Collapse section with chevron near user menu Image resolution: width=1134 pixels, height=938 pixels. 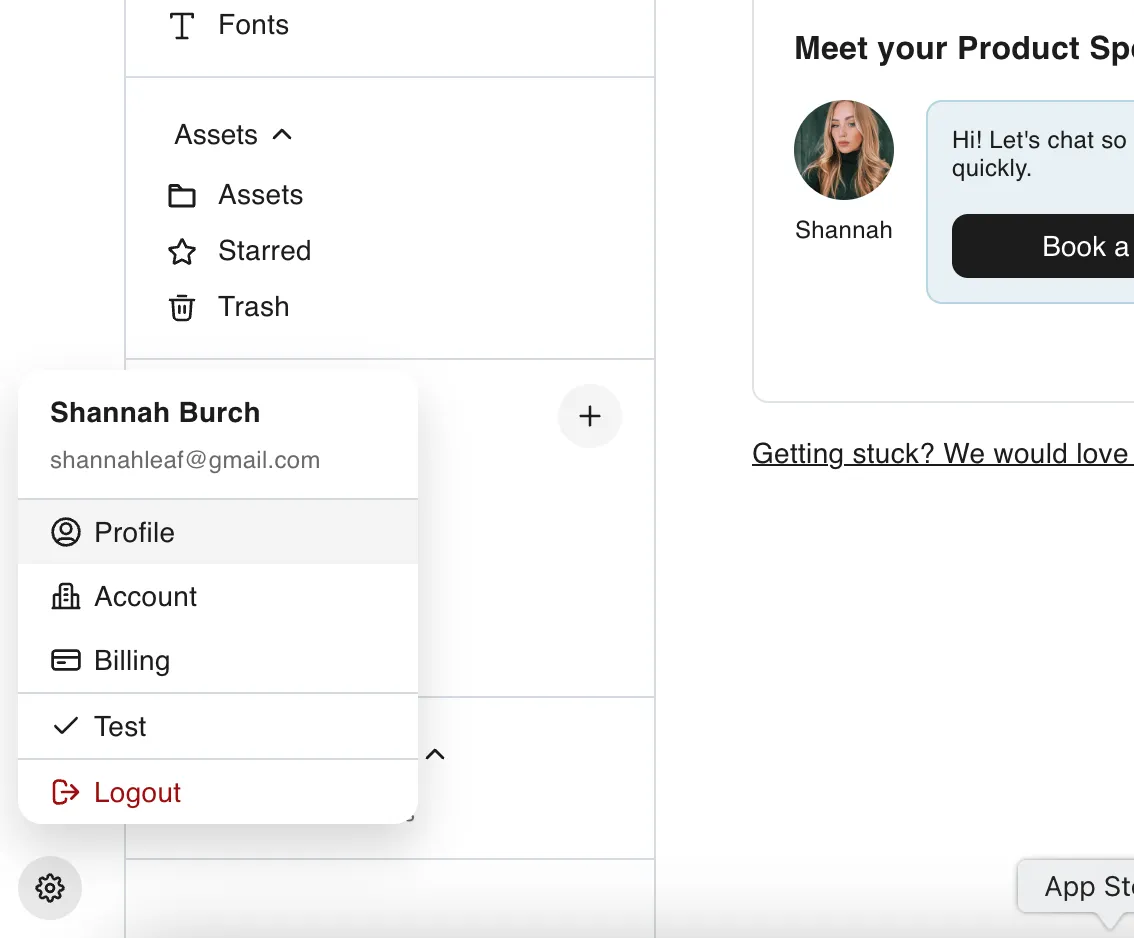(435, 754)
